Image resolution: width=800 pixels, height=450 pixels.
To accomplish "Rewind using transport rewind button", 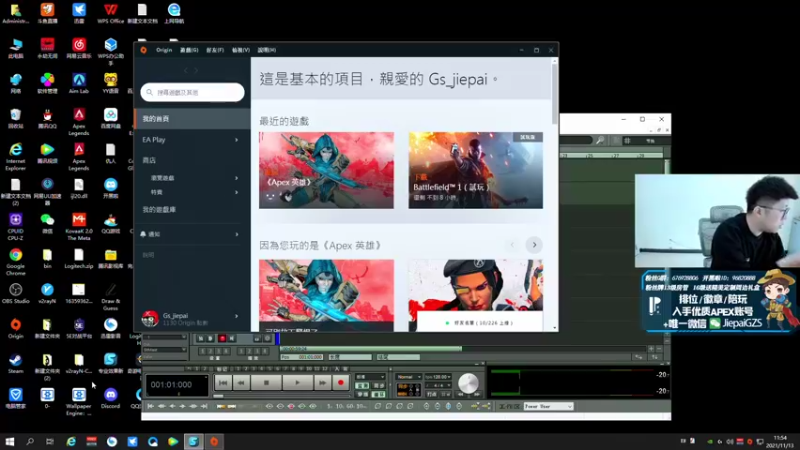I will pyautogui.click(x=241, y=382).
